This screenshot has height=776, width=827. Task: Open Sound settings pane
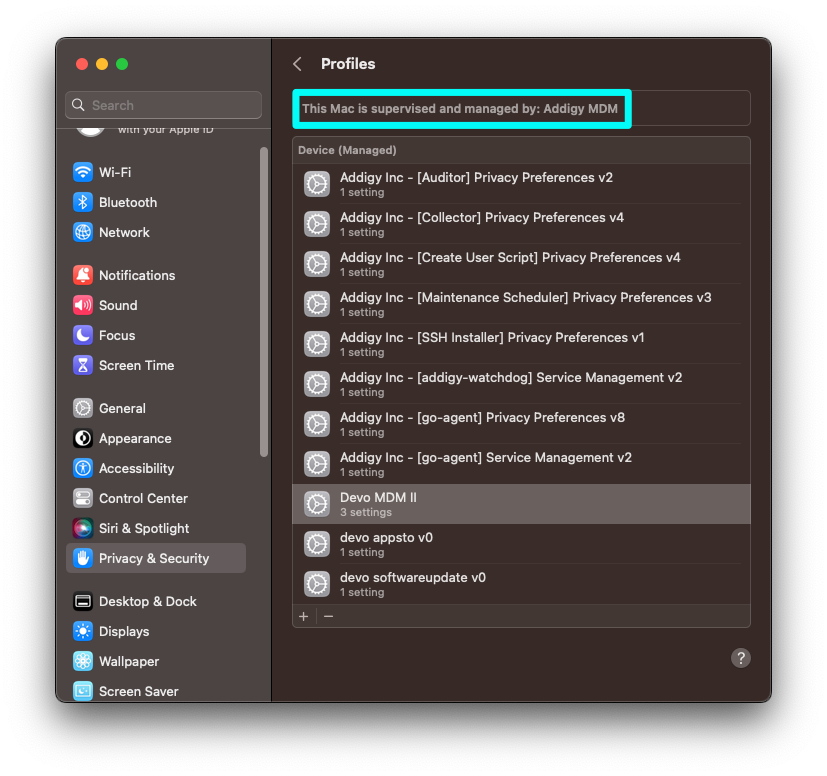156,305
